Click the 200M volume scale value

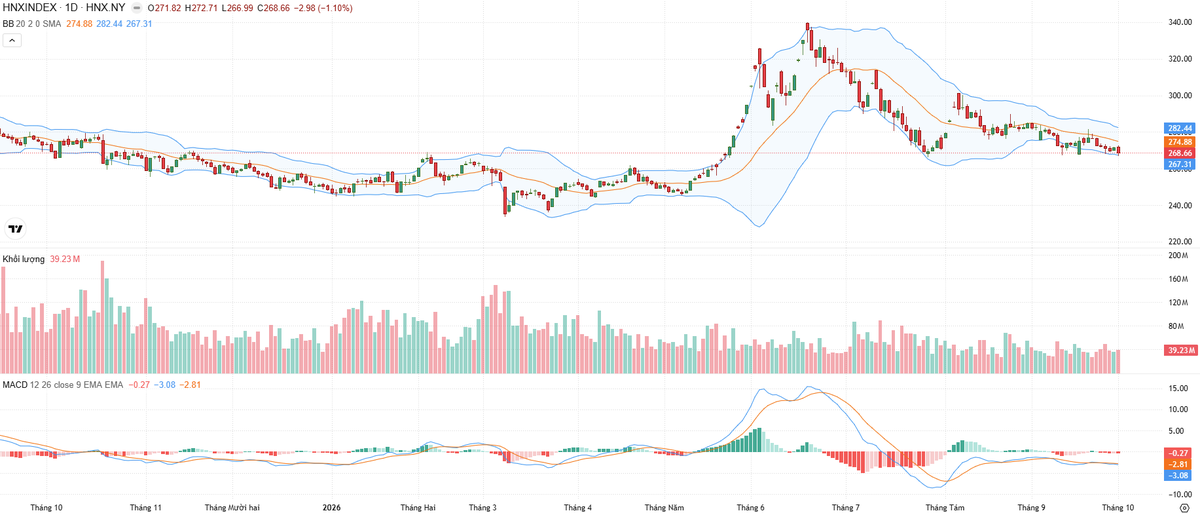click(1178, 255)
